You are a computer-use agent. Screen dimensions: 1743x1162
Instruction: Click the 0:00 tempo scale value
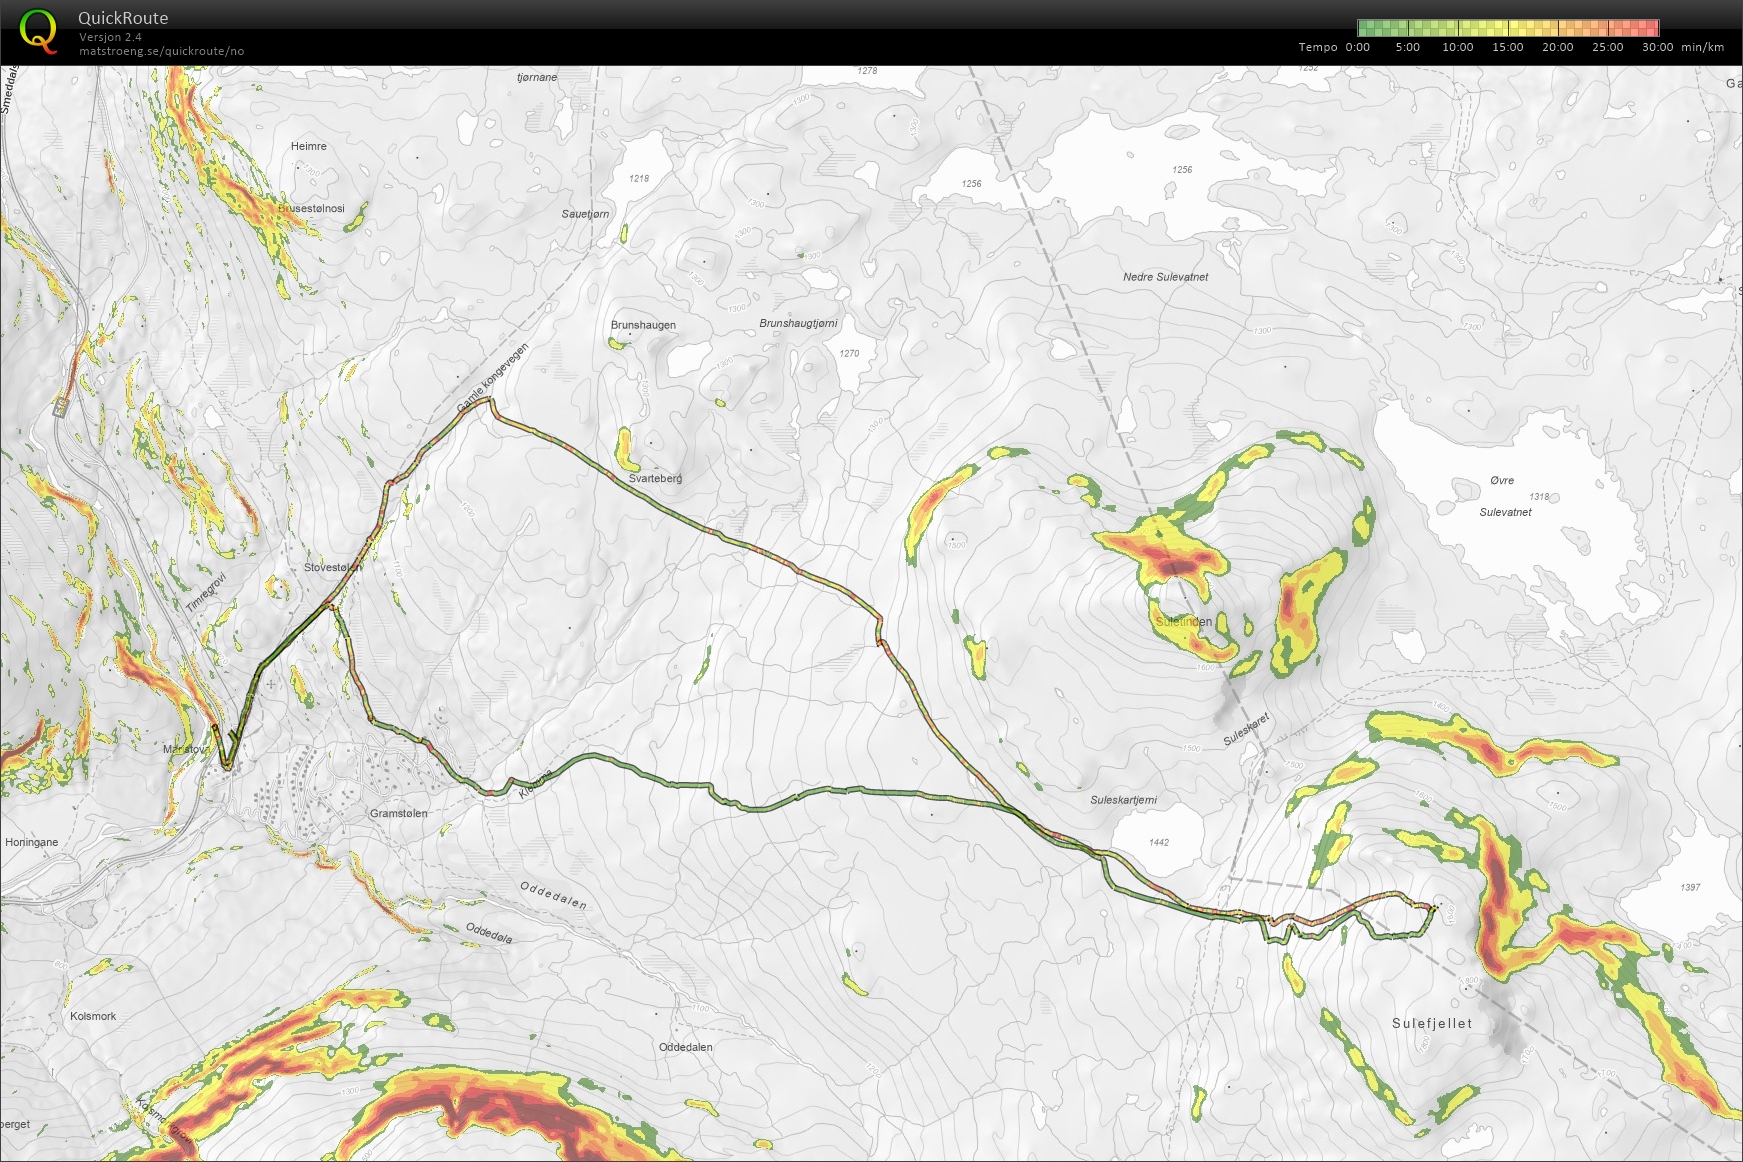click(1357, 47)
